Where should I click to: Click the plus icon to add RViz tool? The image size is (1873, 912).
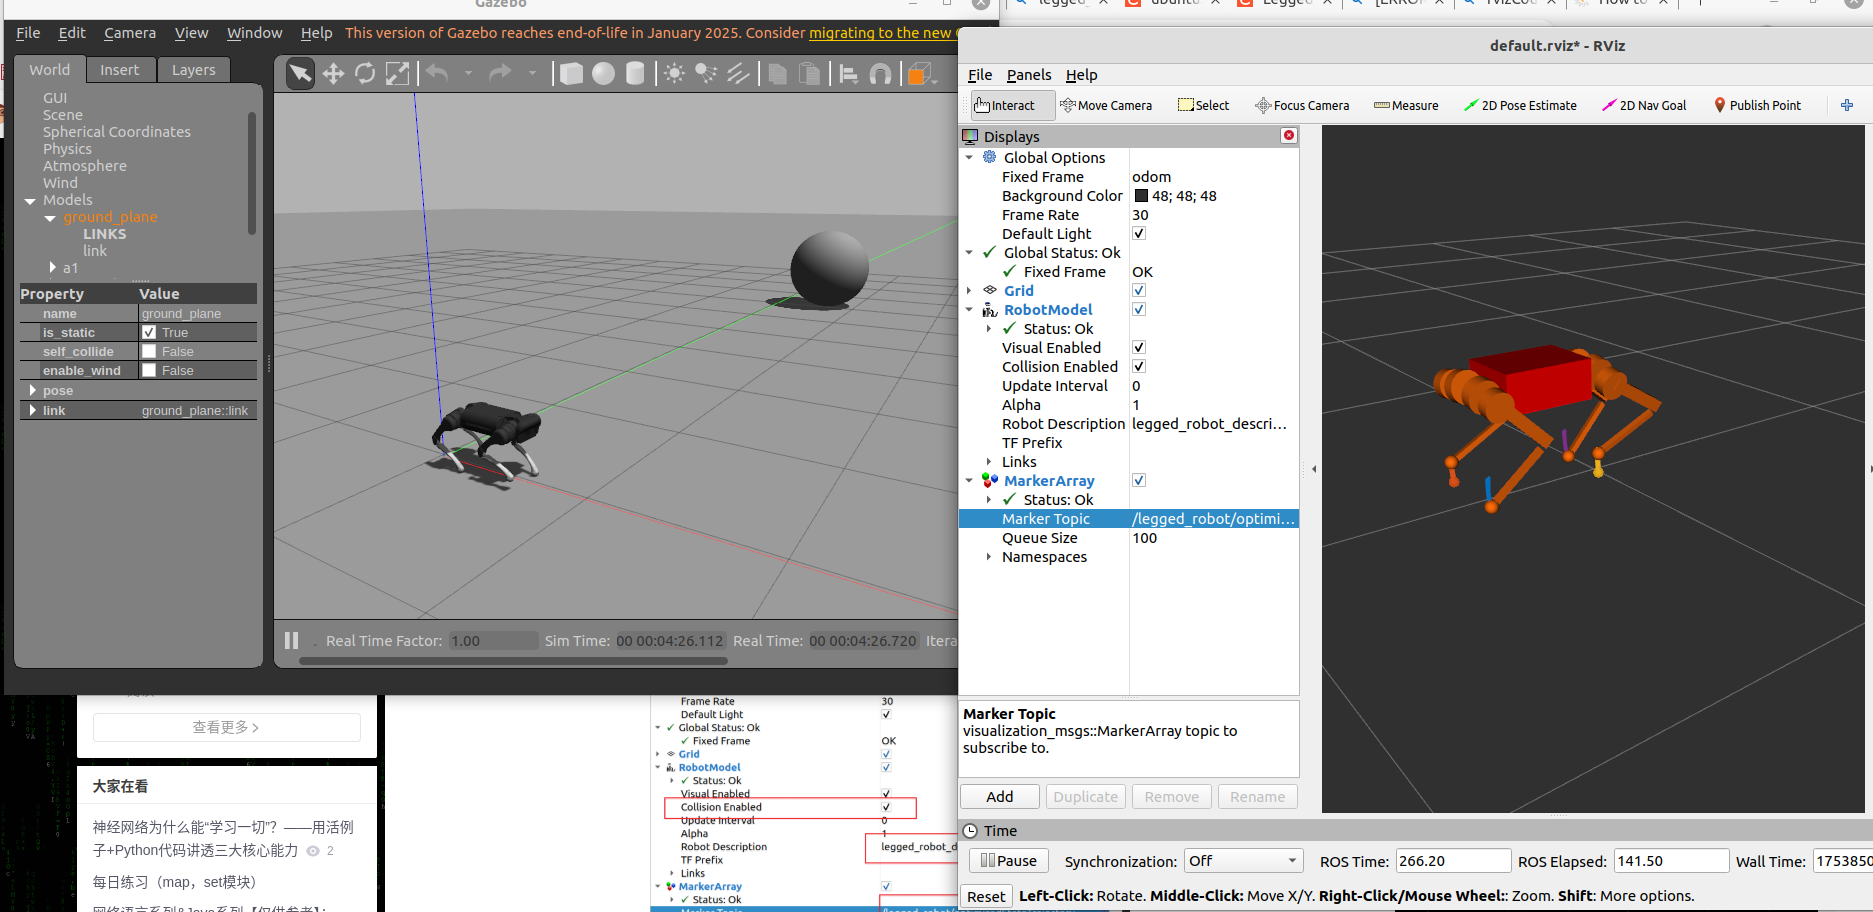pos(1847,105)
